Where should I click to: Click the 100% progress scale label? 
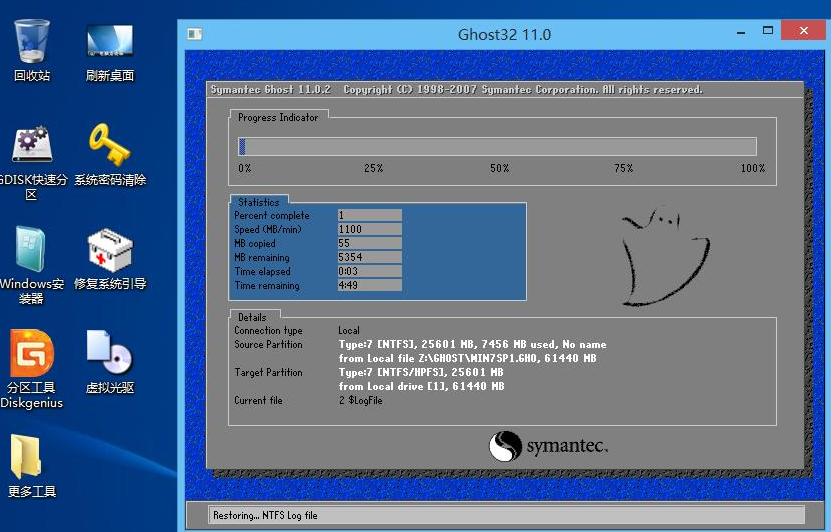coord(753,168)
